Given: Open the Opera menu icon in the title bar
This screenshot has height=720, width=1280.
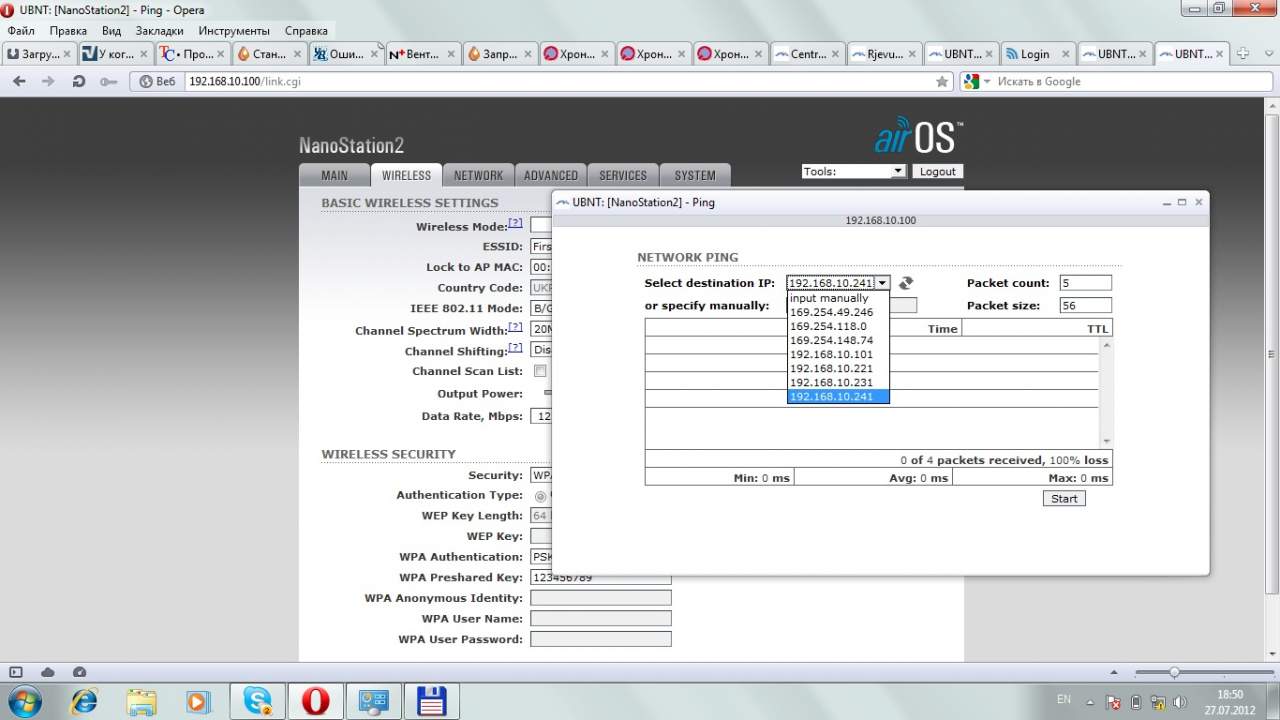Looking at the screenshot, I should coord(8,10).
